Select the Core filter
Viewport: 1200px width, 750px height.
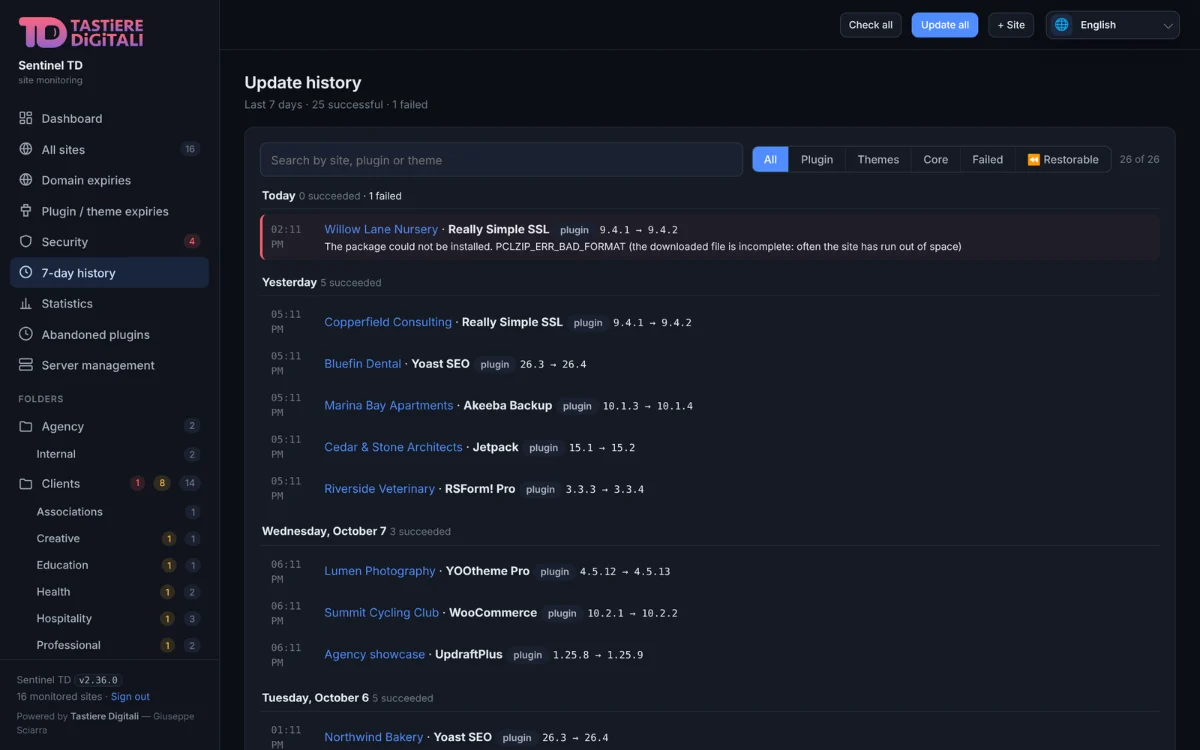936,159
